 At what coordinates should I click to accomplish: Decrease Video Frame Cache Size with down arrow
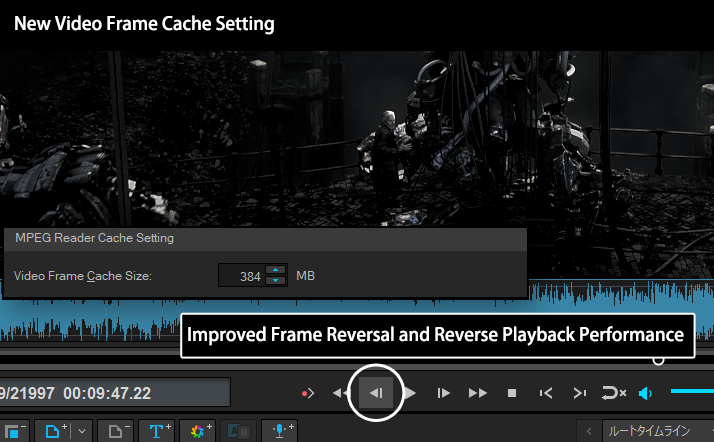(275, 280)
